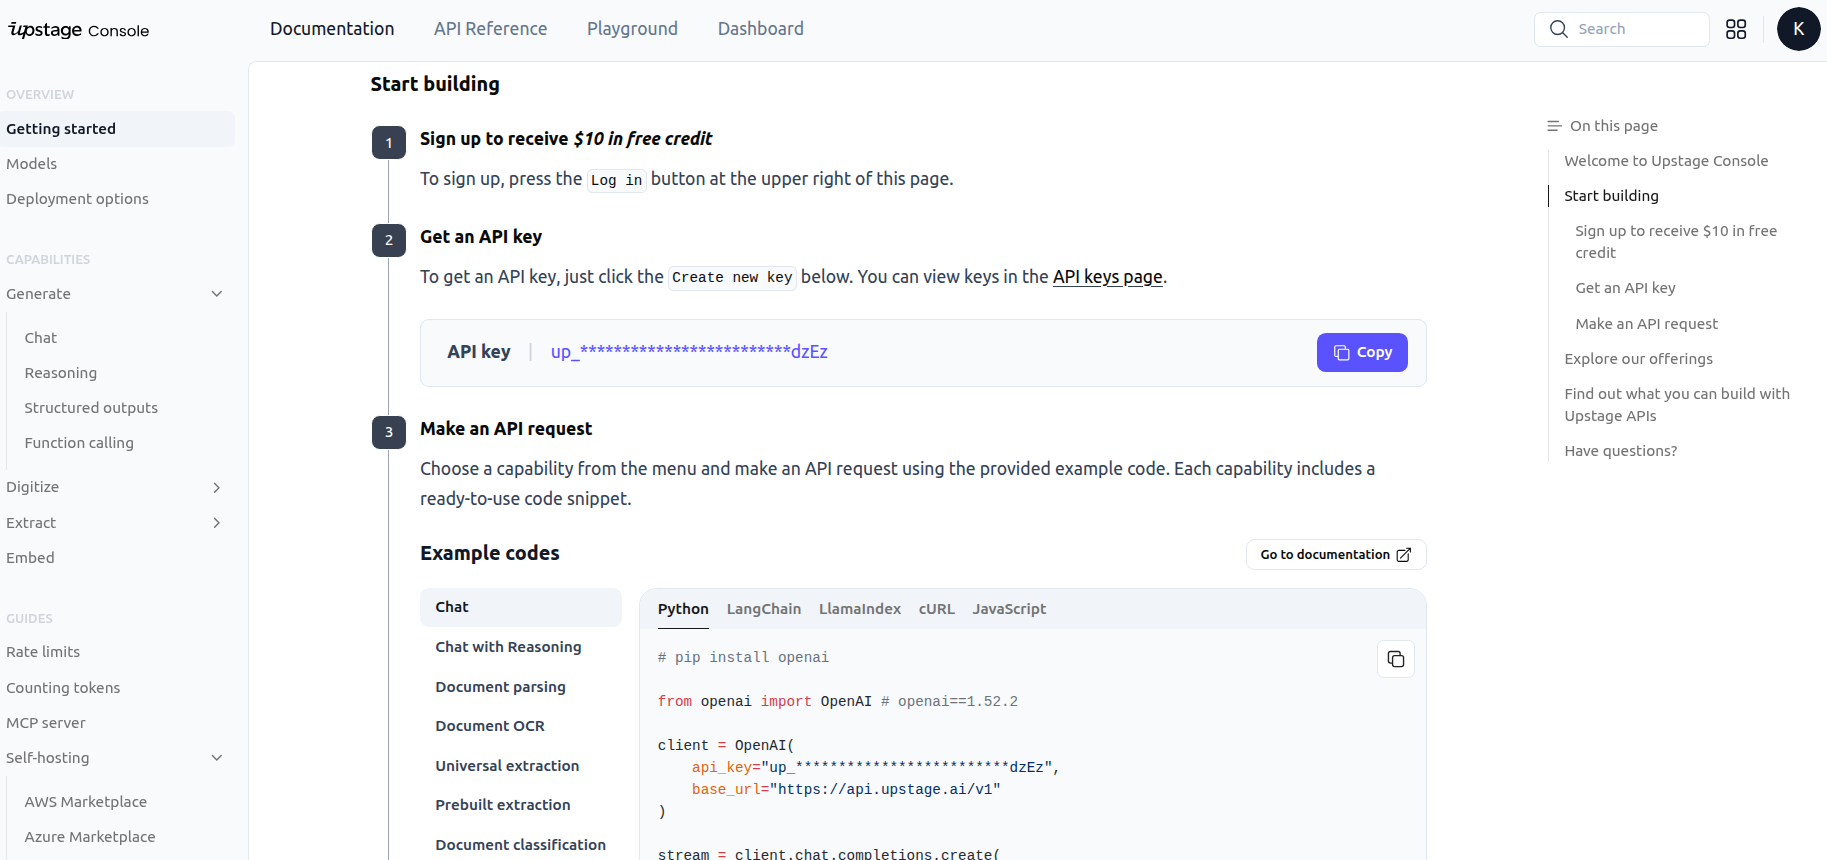This screenshot has width=1827, height=860.
Task: Switch to the JavaScript code tab
Action: tap(1009, 609)
